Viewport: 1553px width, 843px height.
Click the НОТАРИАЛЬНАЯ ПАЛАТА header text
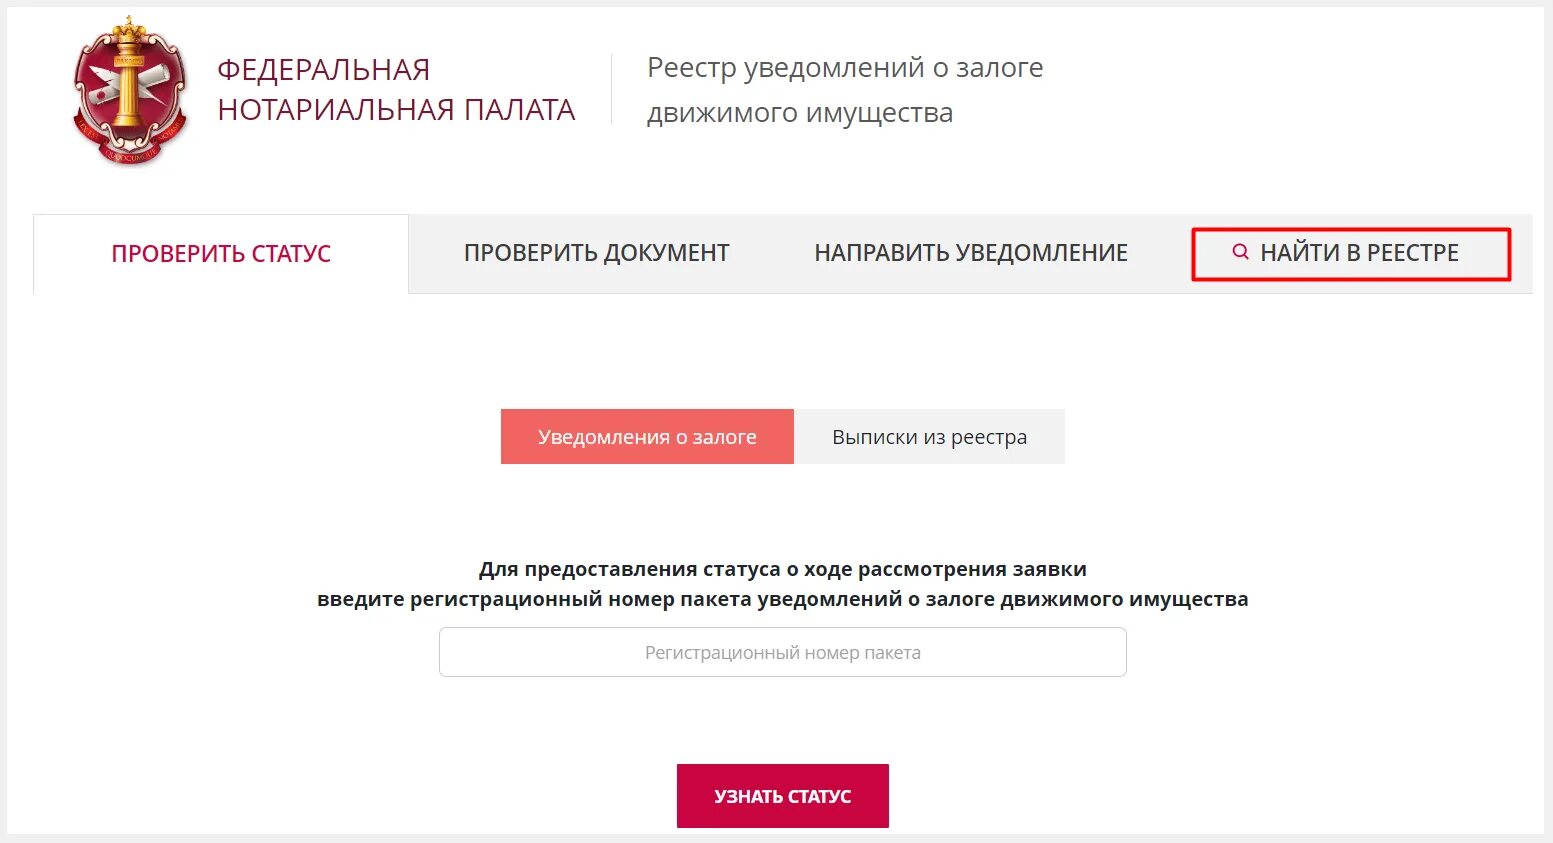[x=396, y=110]
